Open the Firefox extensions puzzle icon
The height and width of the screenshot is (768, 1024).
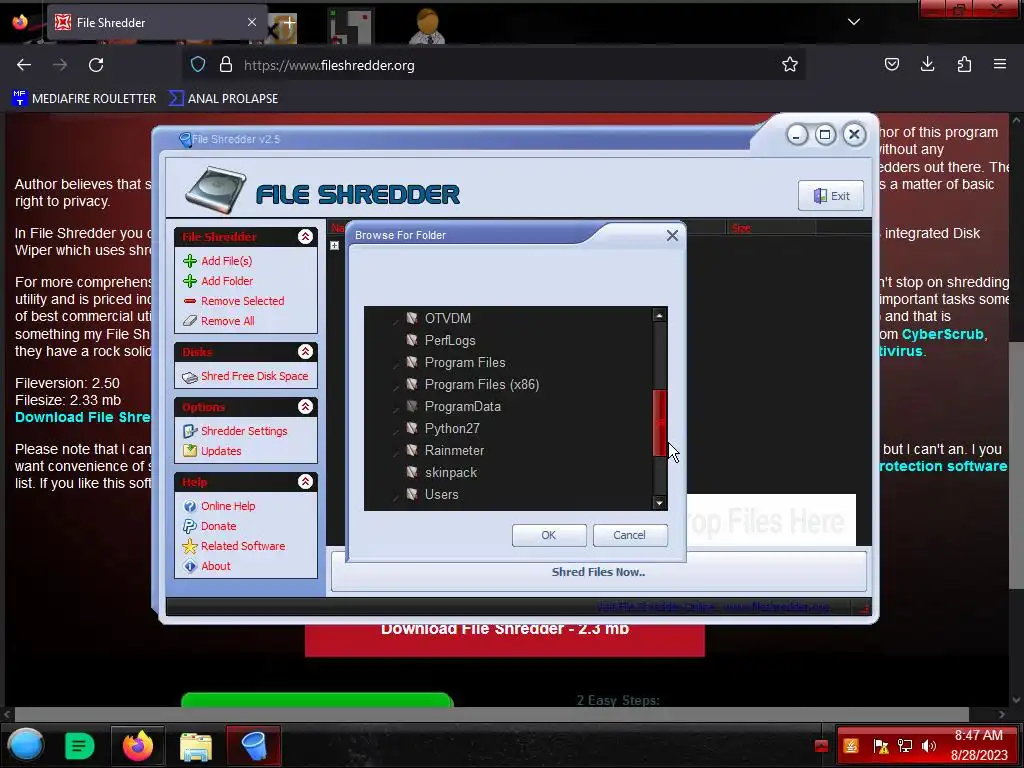coord(964,65)
